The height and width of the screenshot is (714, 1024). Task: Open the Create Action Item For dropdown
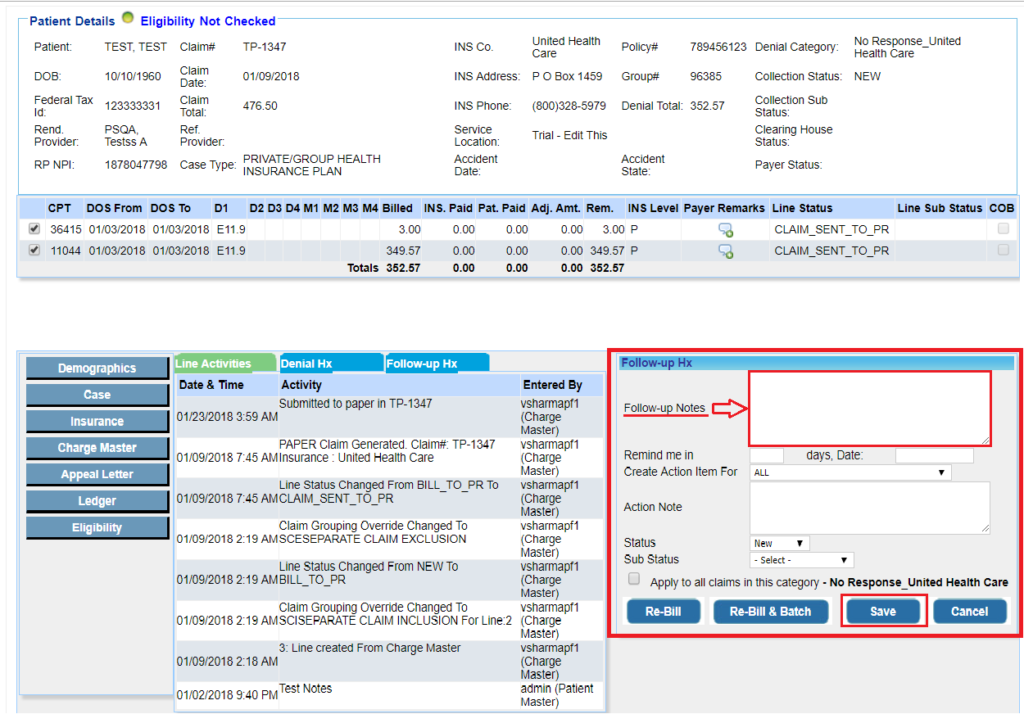pyautogui.click(x=850, y=470)
